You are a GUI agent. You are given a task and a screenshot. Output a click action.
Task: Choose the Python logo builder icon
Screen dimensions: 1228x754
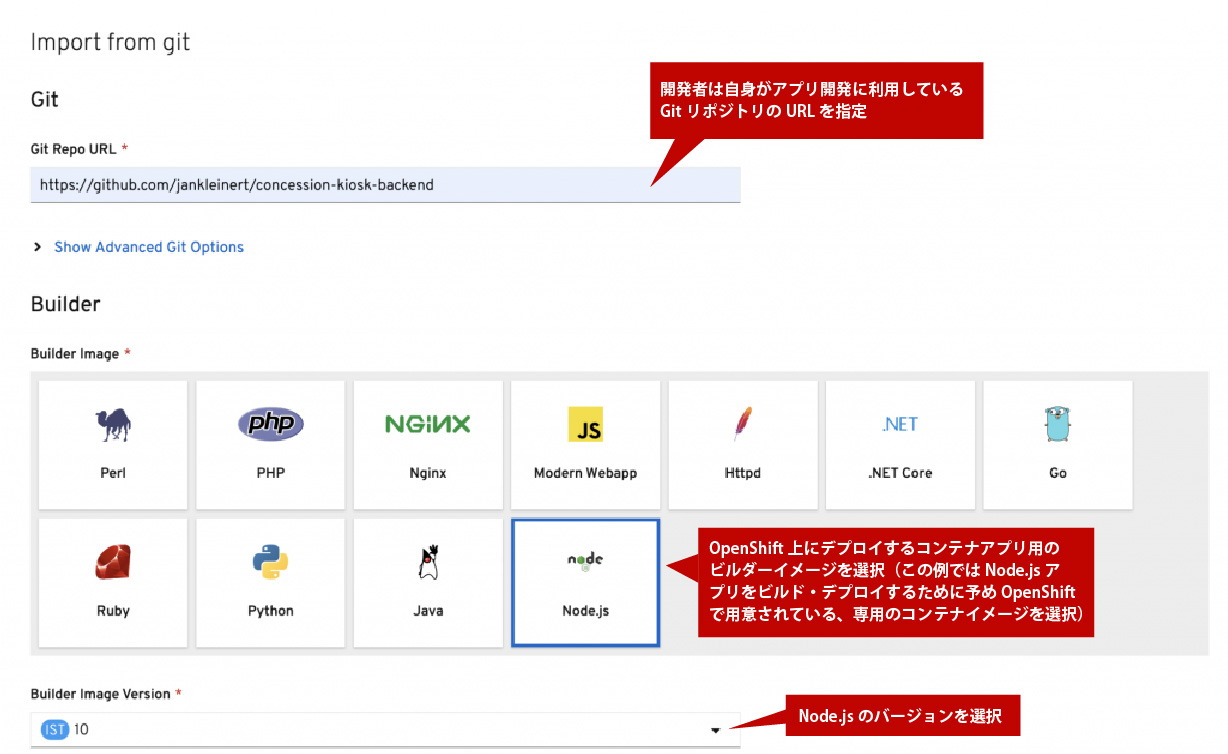pos(270,563)
